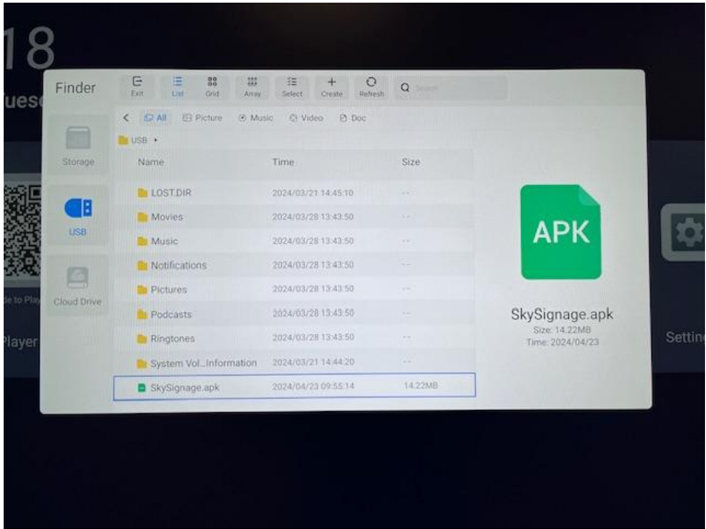This screenshot has width=706, height=529.
Task: Open the Movies folder
Action: pos(294,217)
